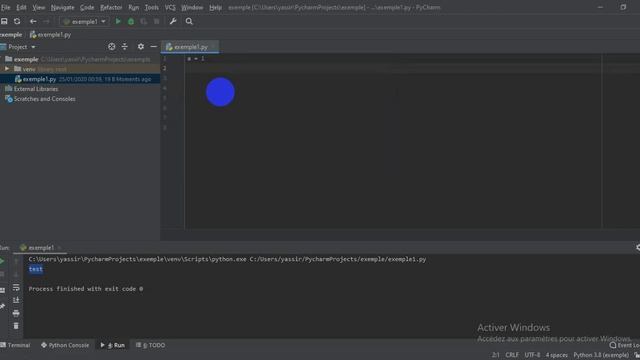Click the python.exe command line in console

point(227,259)
